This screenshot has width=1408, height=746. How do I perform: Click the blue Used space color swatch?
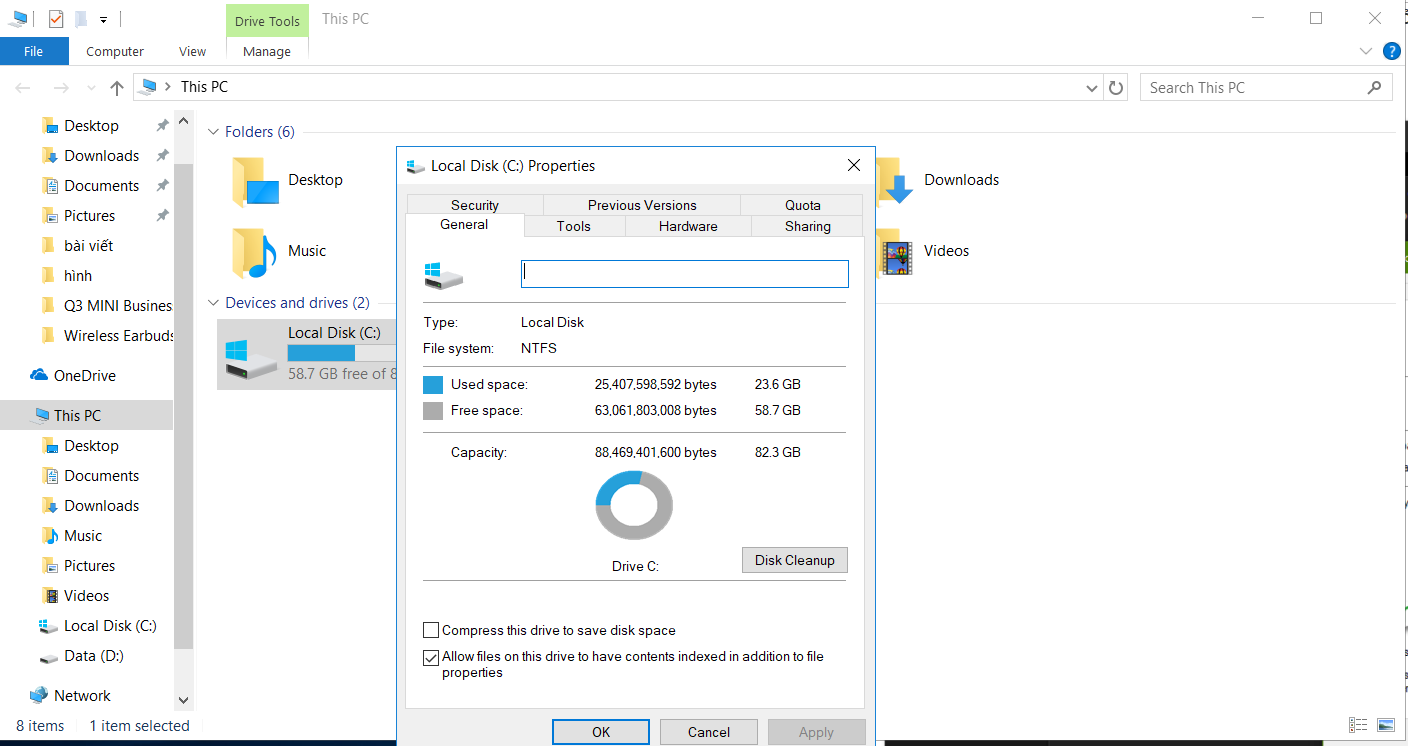pos(433,385)
